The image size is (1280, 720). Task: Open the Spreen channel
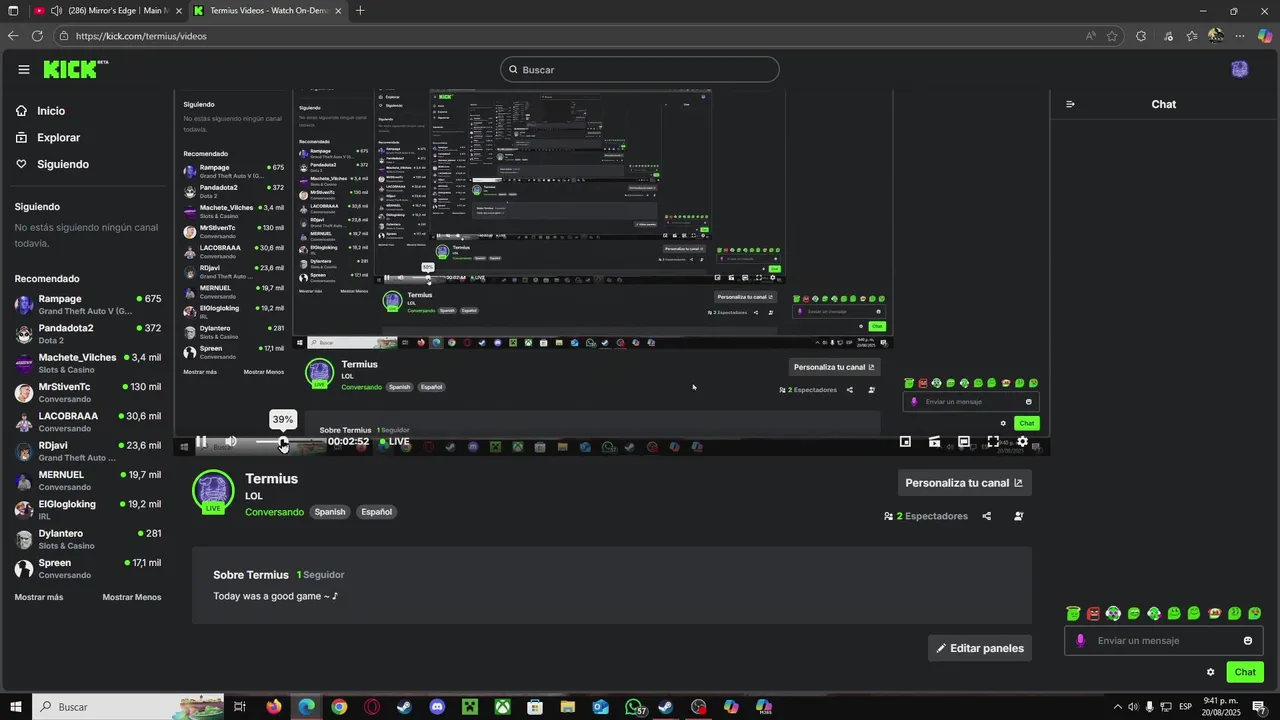click(x=88, y=569)
